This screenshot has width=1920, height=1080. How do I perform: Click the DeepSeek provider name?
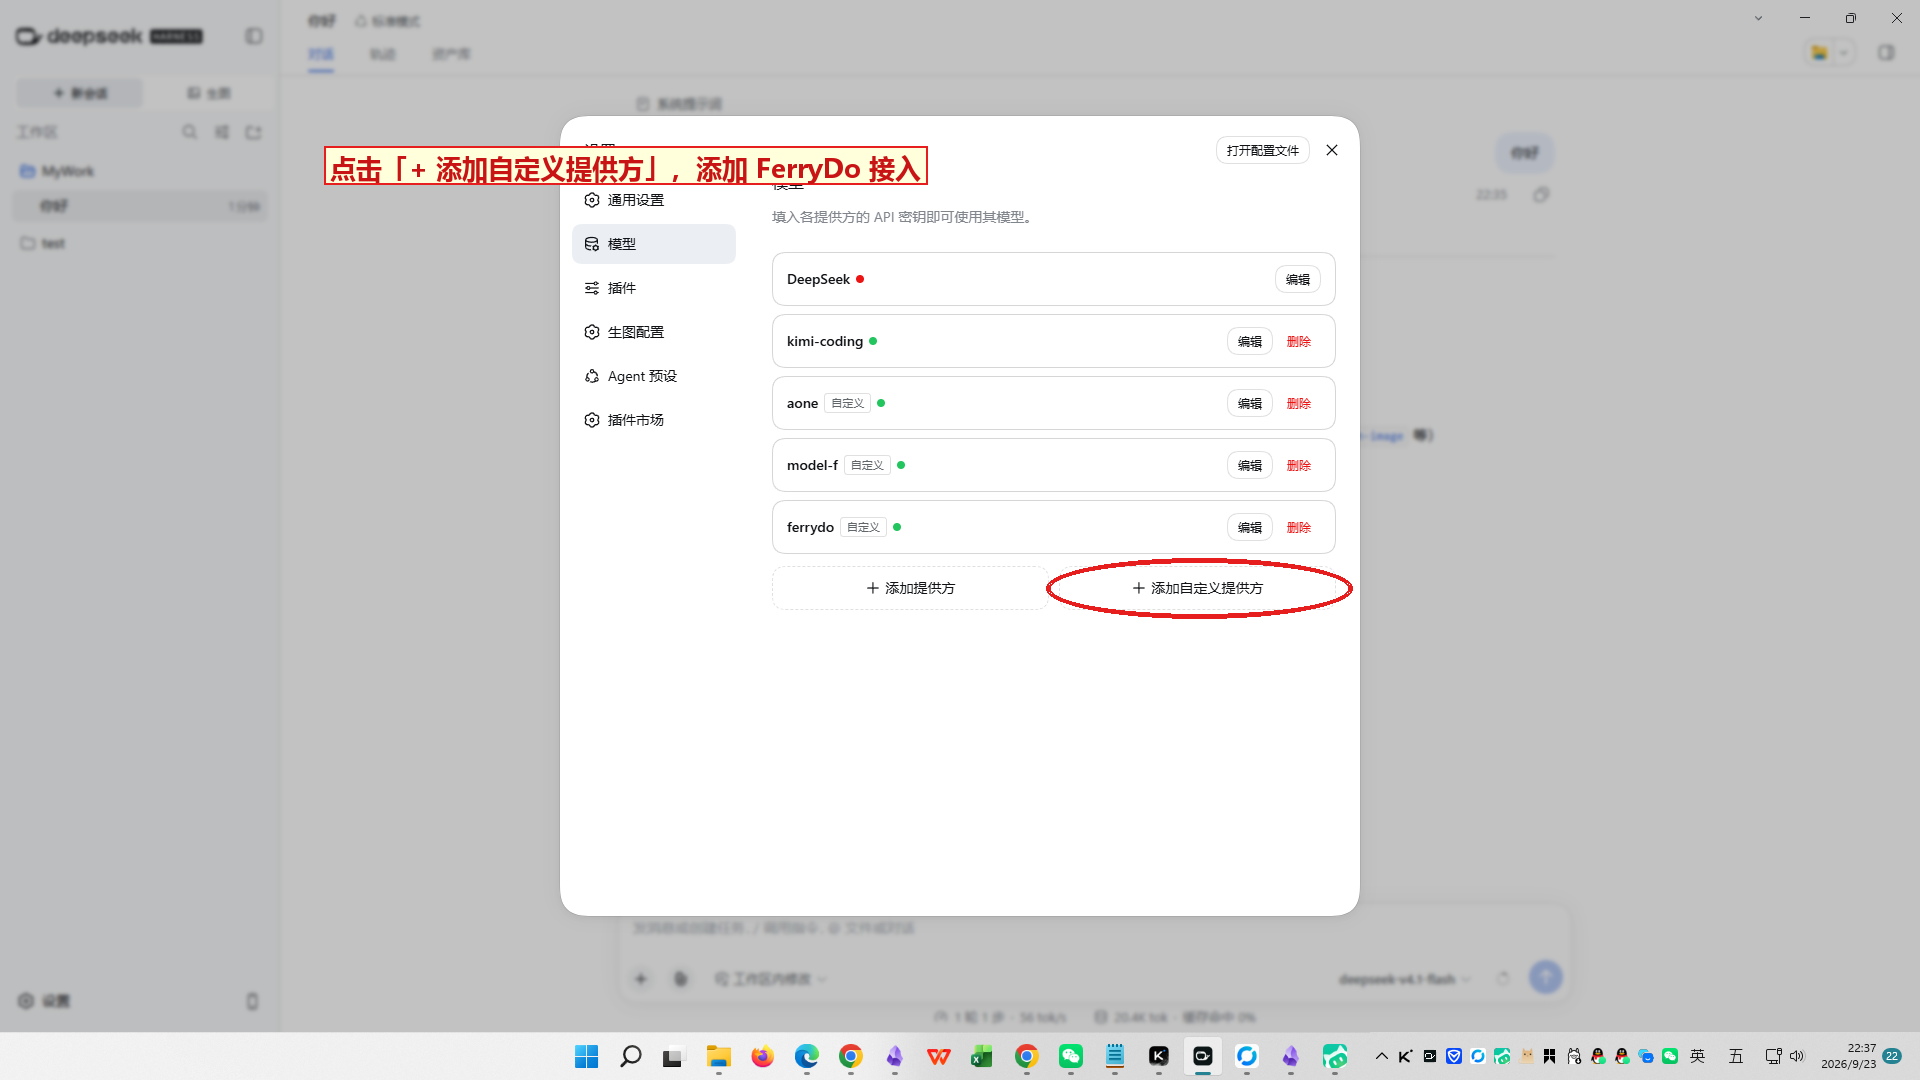(x=818, y=279)
